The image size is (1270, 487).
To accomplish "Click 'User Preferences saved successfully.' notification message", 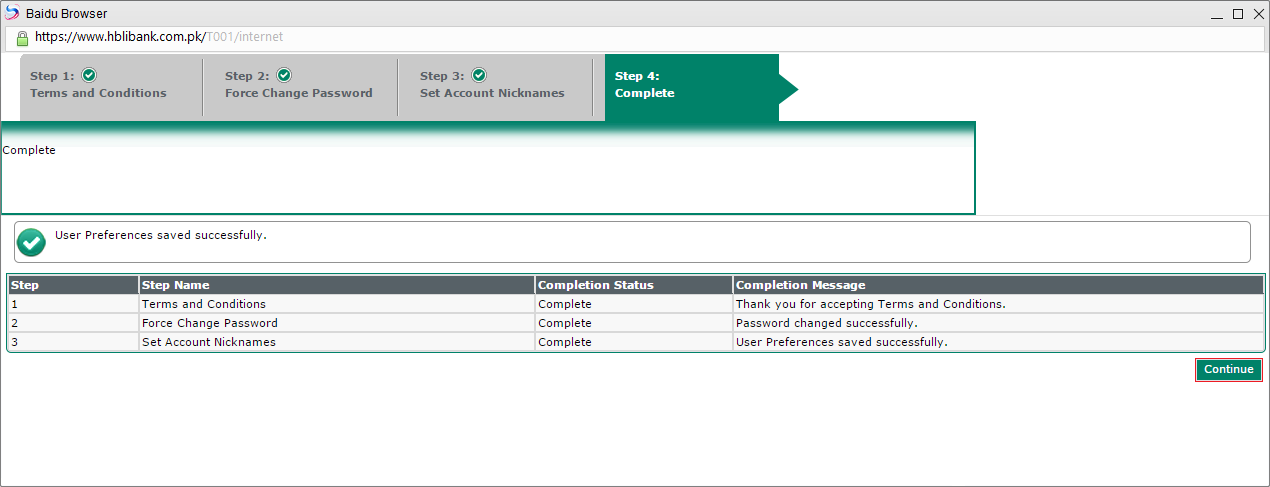I will click(161, 236).
